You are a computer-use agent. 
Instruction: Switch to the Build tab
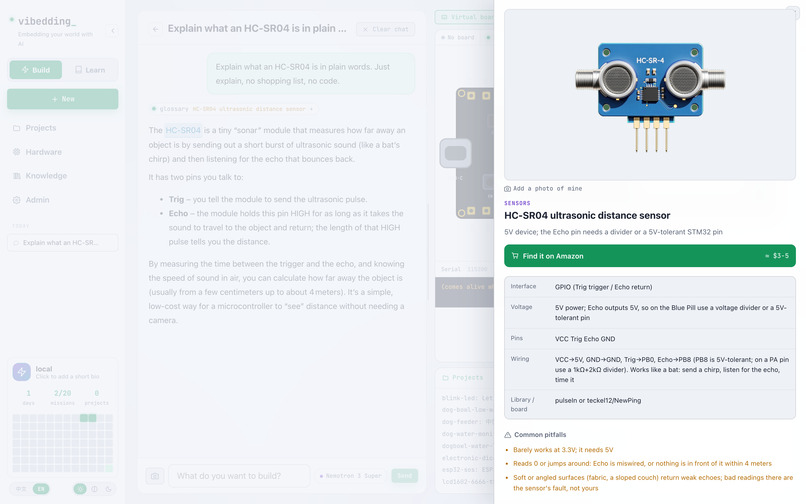(35, 70)
